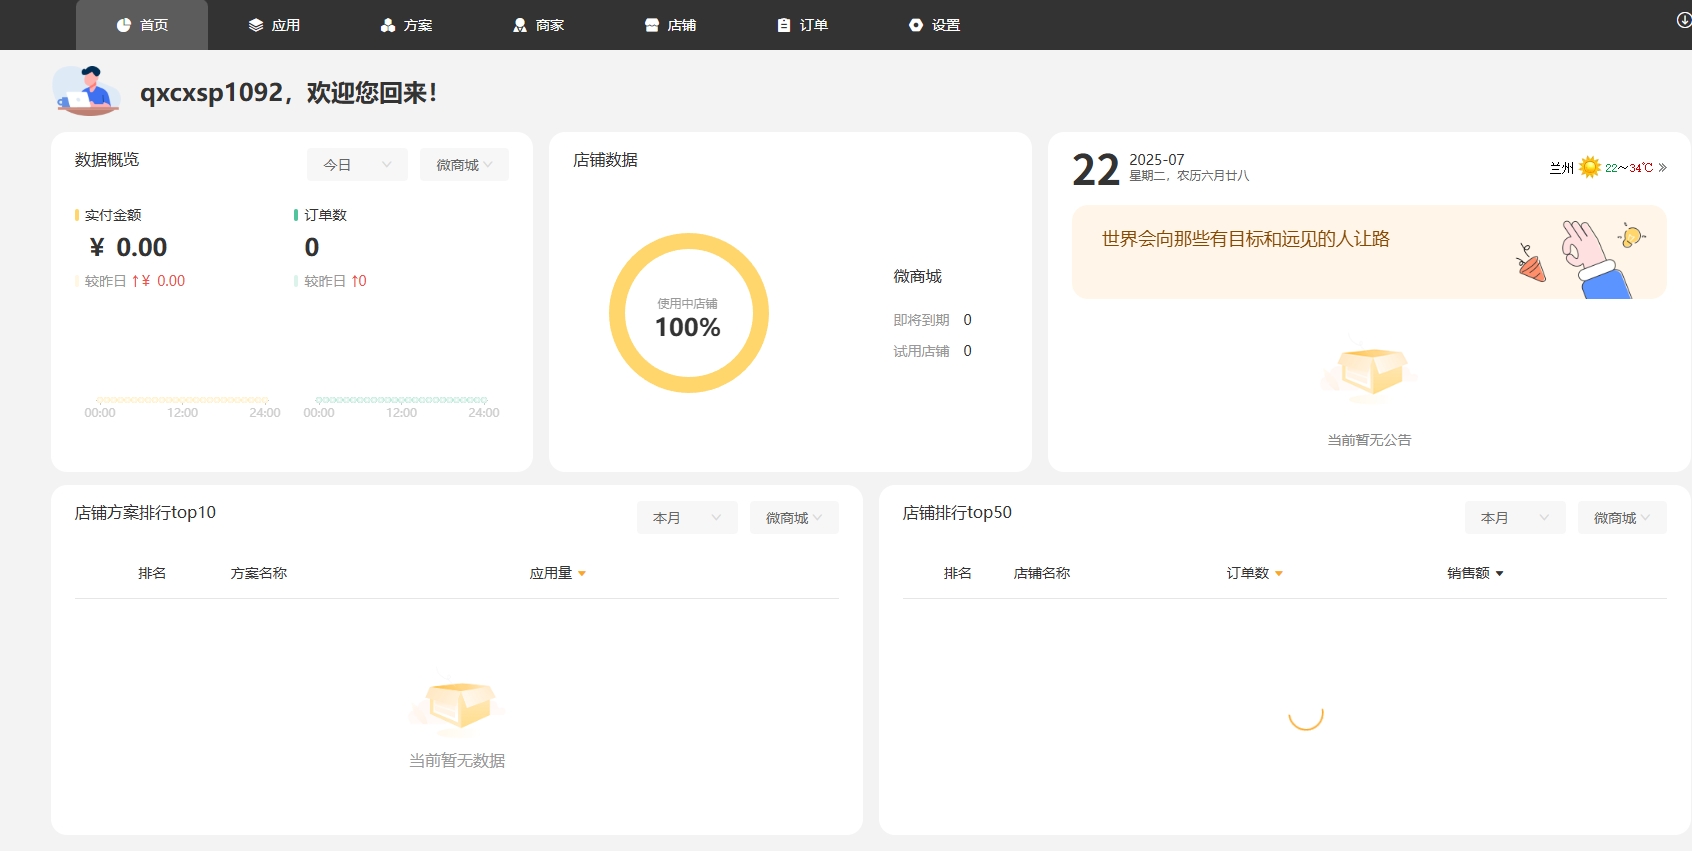Image resolution: width=1692 pixels, height=851 pixels.
Task: Sort store ranking by 订单数 column
Action: (x=1255, y=573)
